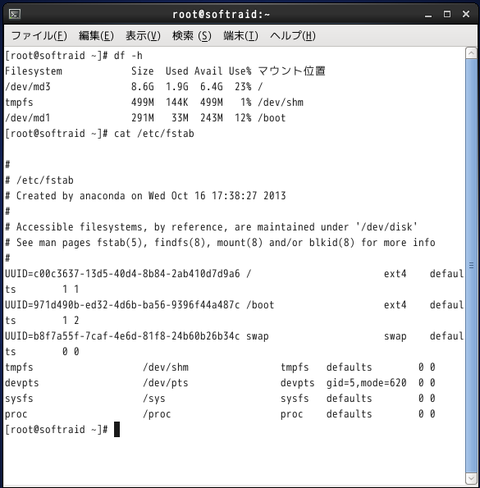The image size is (480, 488).
Task: Click '/proc' mount point in fstab
Action: click(x=157, y=414)
